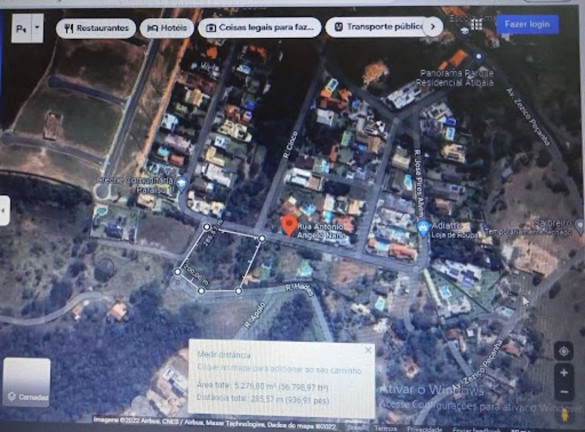Zoom in with the plus button
Viewport: 585px width, 432px height.
click(564, 372)
